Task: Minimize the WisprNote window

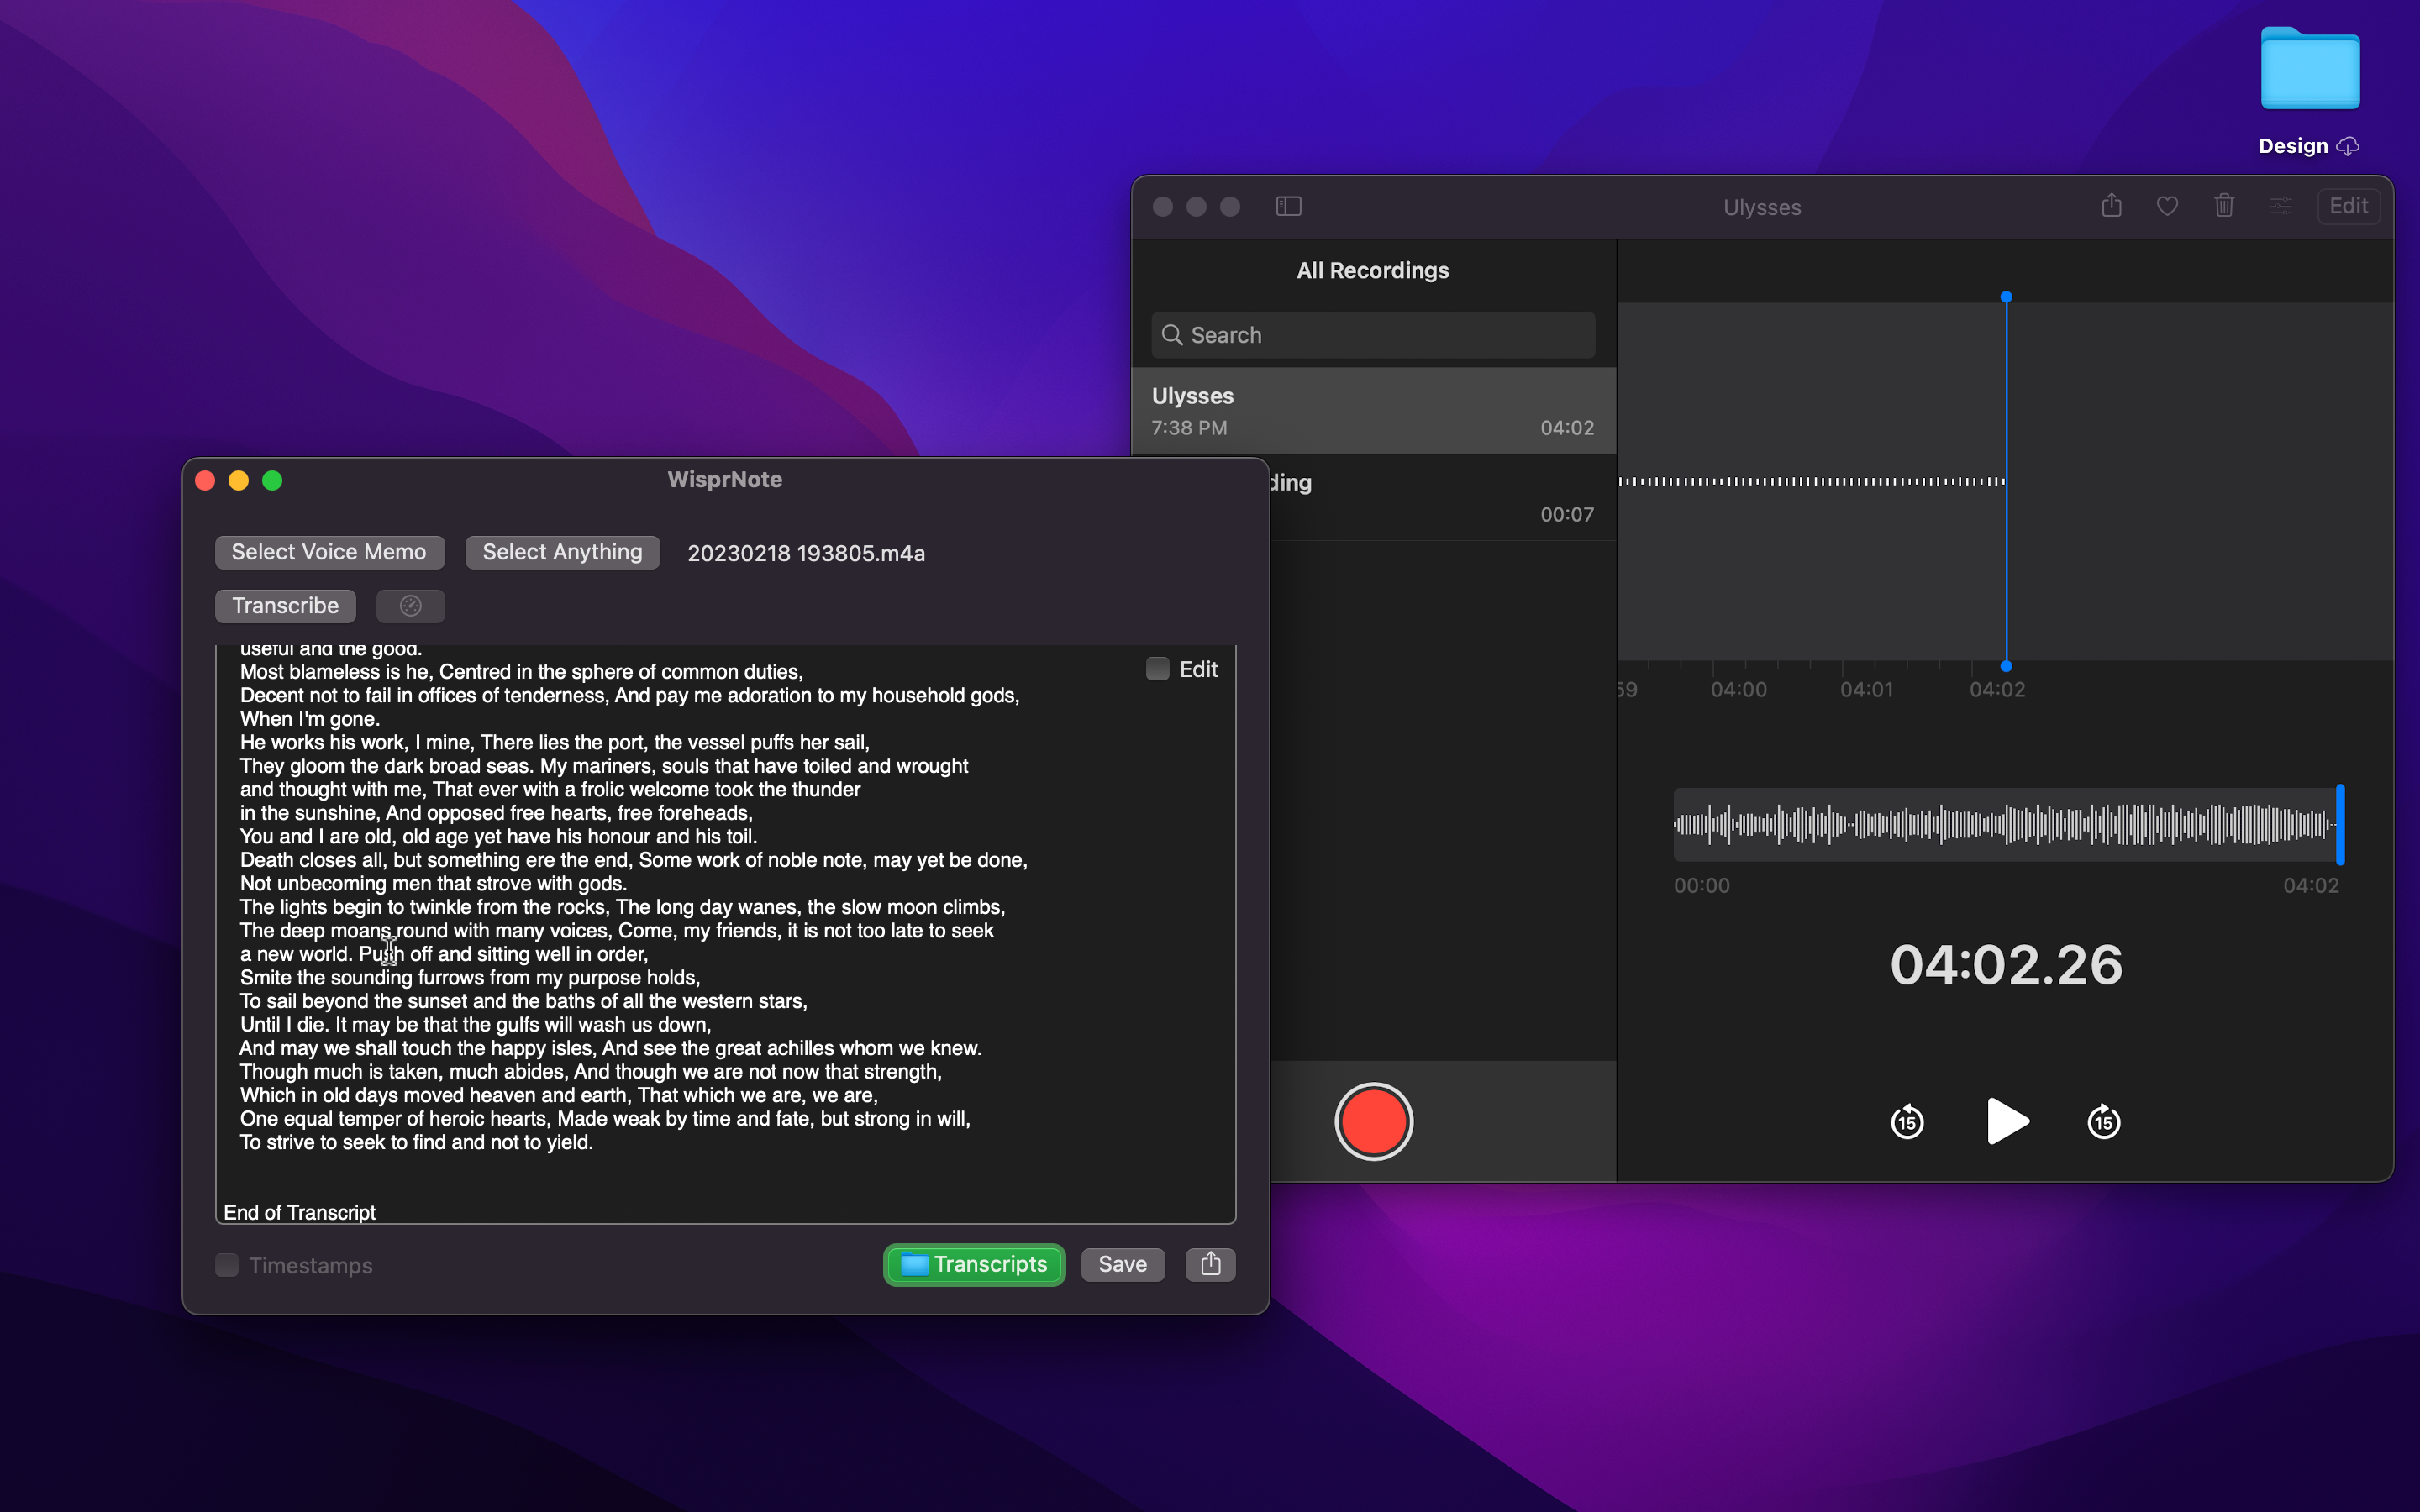Action: [239, 481]
